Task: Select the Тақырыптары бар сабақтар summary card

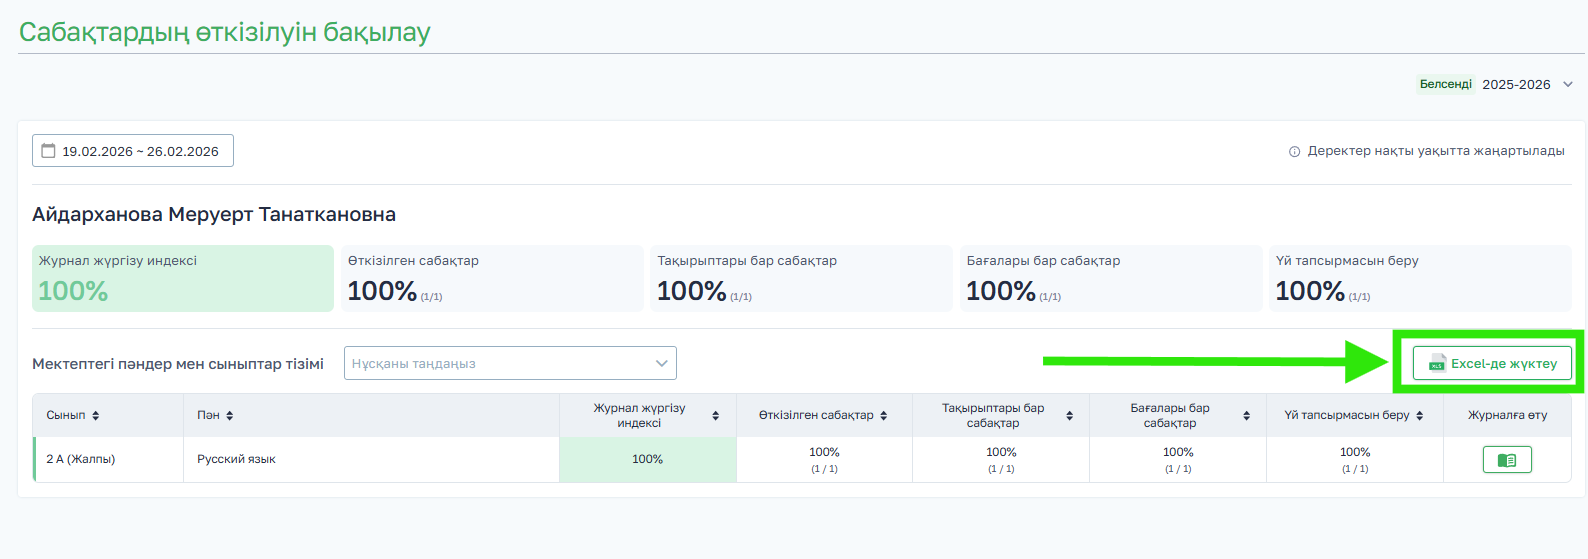Action: click(802, 278)
